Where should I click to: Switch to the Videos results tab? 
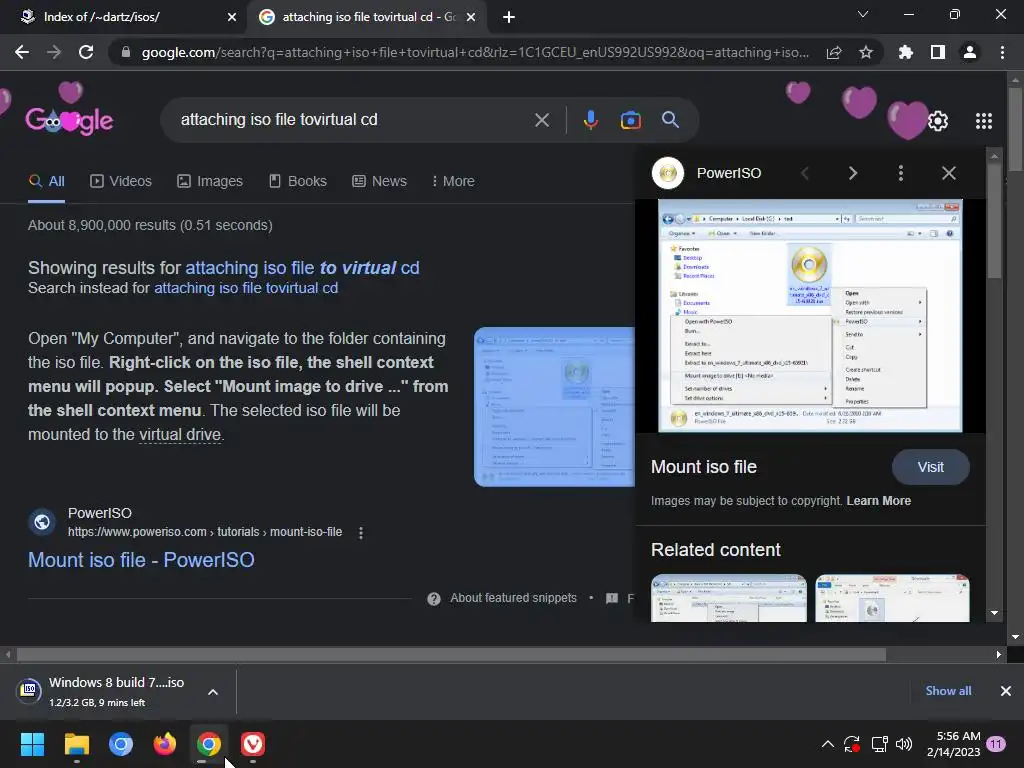point(121,181)
